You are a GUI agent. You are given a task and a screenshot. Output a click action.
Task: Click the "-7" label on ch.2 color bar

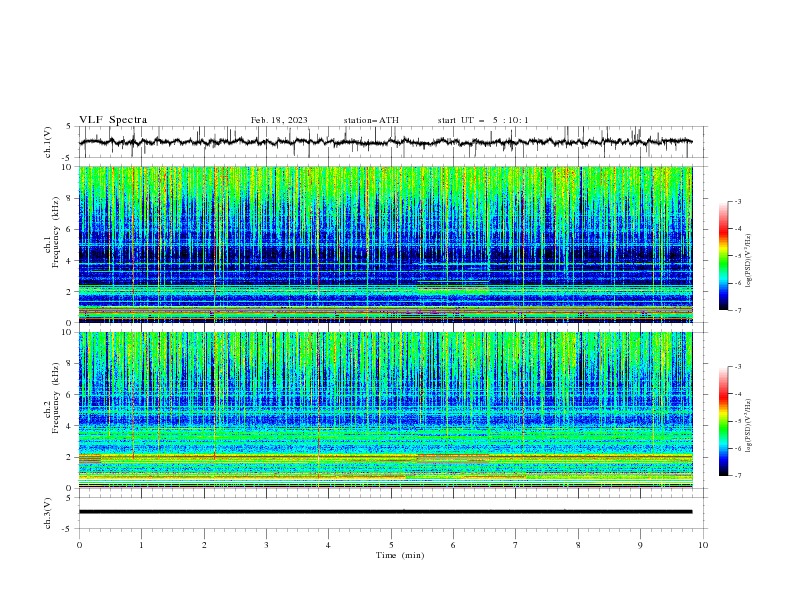click(x=737, y=475)
